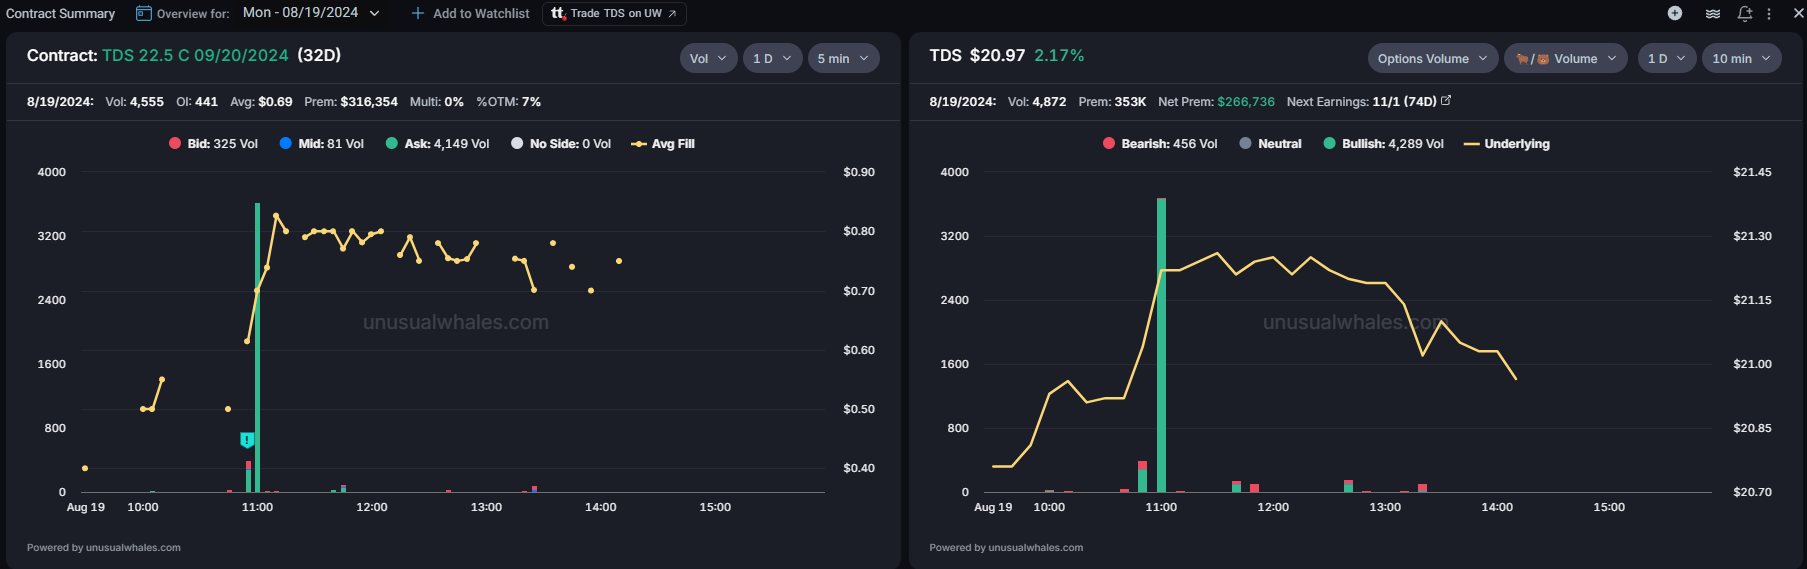The image size is (1807, 569).
Task: Toggle the Ask 4,149 Vol legend series
Action: [x=437, y=144]
